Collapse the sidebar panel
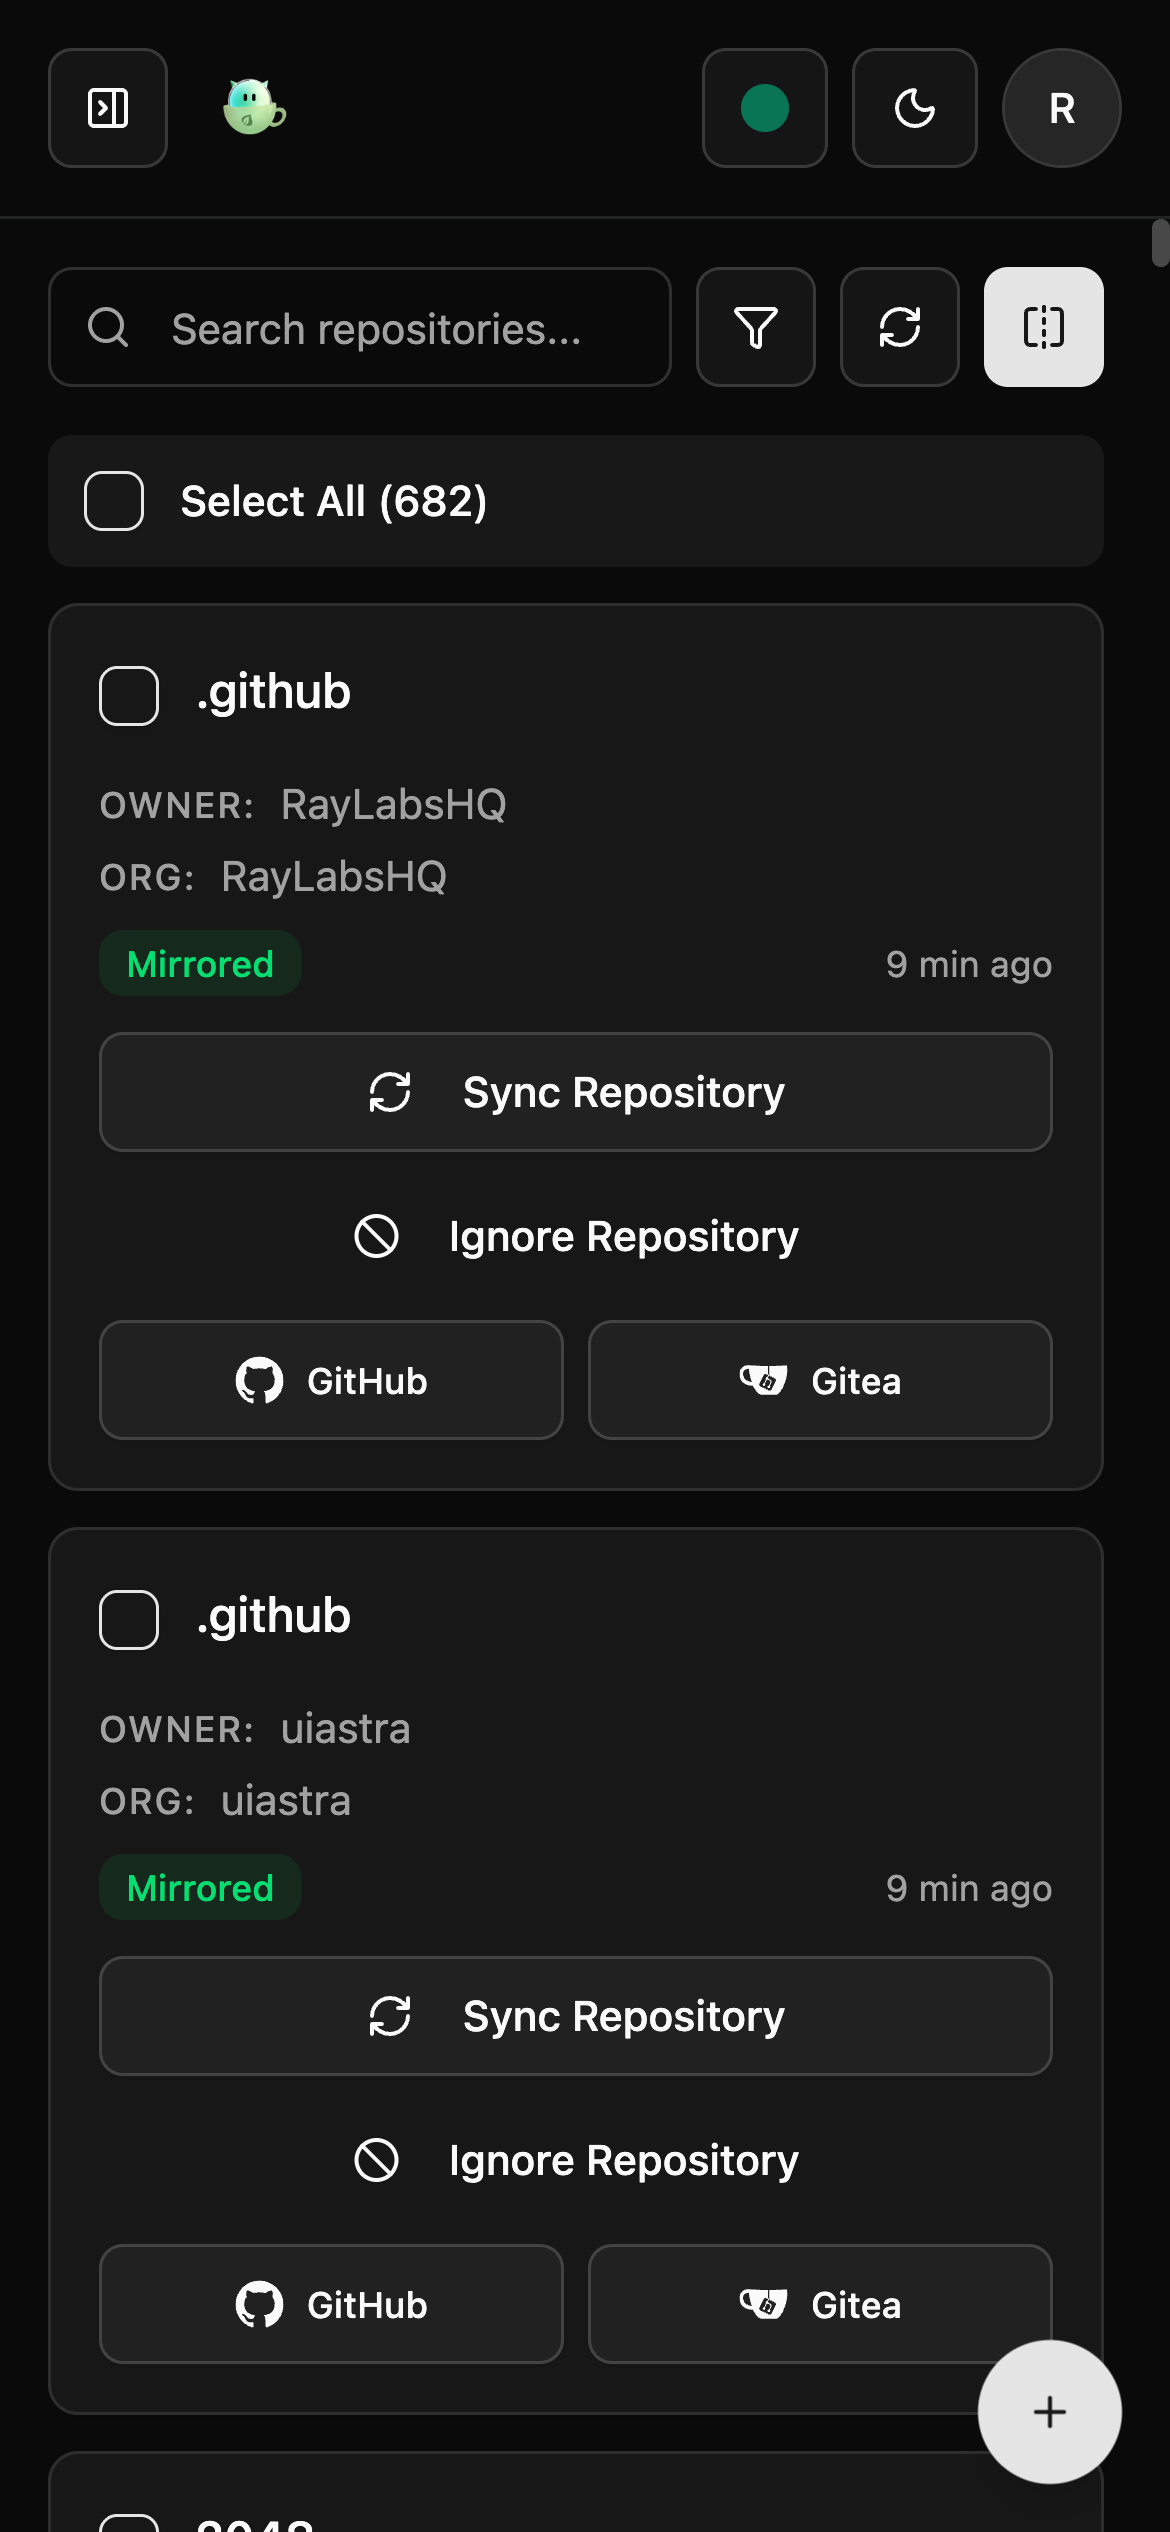 [107, 109]
